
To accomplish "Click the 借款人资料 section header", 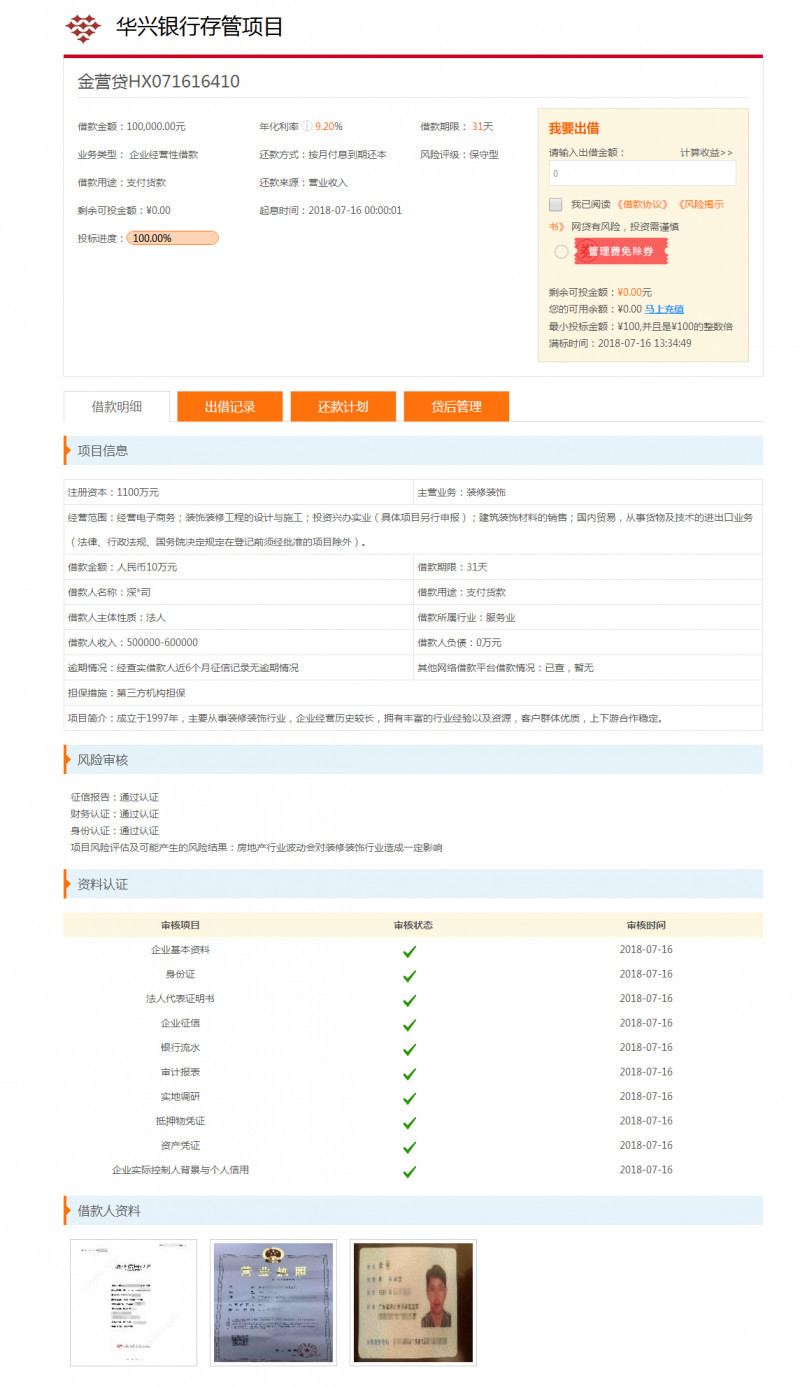I will point(413,1211).
